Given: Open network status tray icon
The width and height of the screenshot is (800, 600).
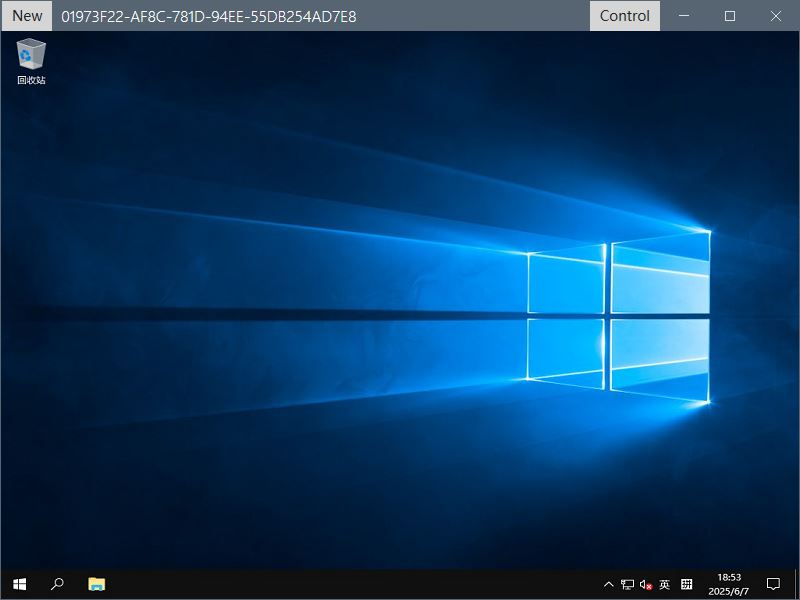Looking at the screenshot, I should (627, 584).
